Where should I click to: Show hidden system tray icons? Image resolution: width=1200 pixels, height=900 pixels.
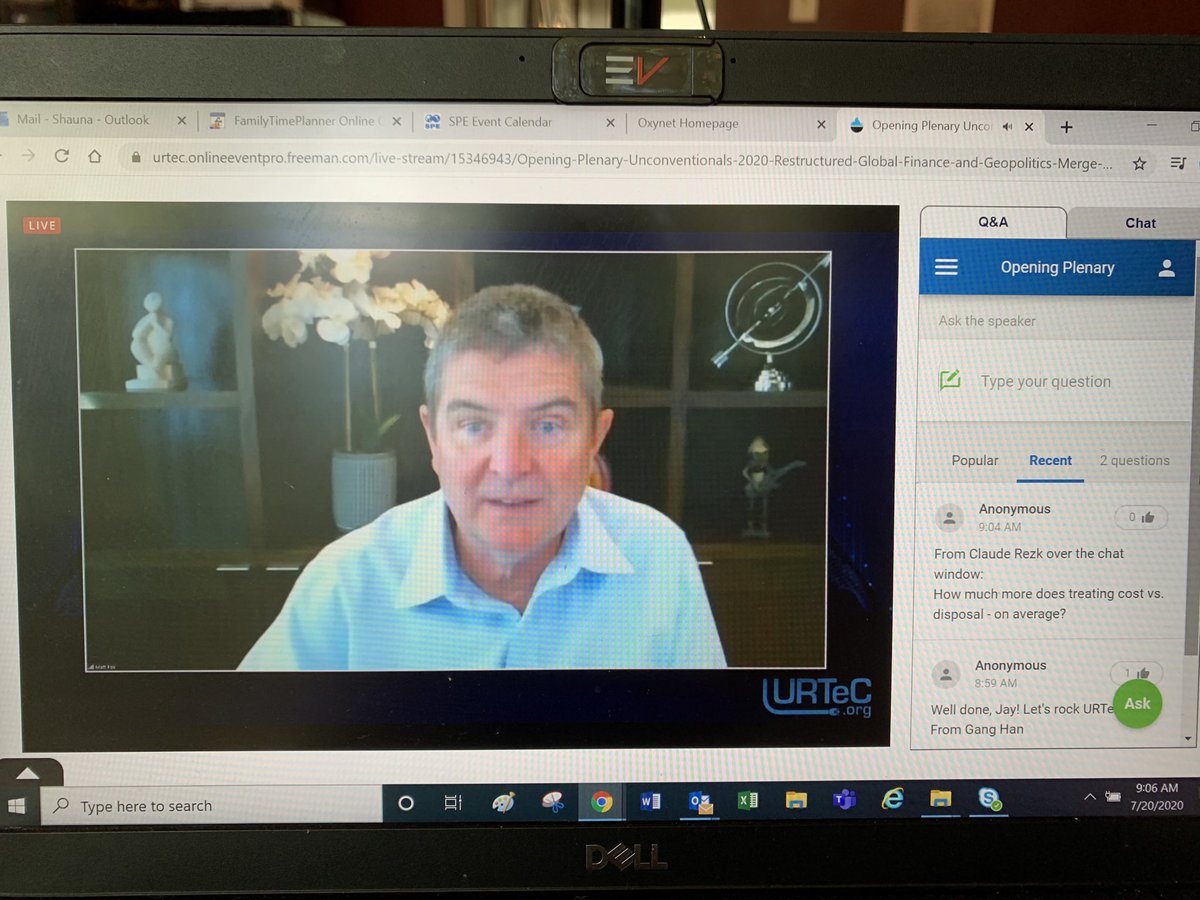point(1090,796)
